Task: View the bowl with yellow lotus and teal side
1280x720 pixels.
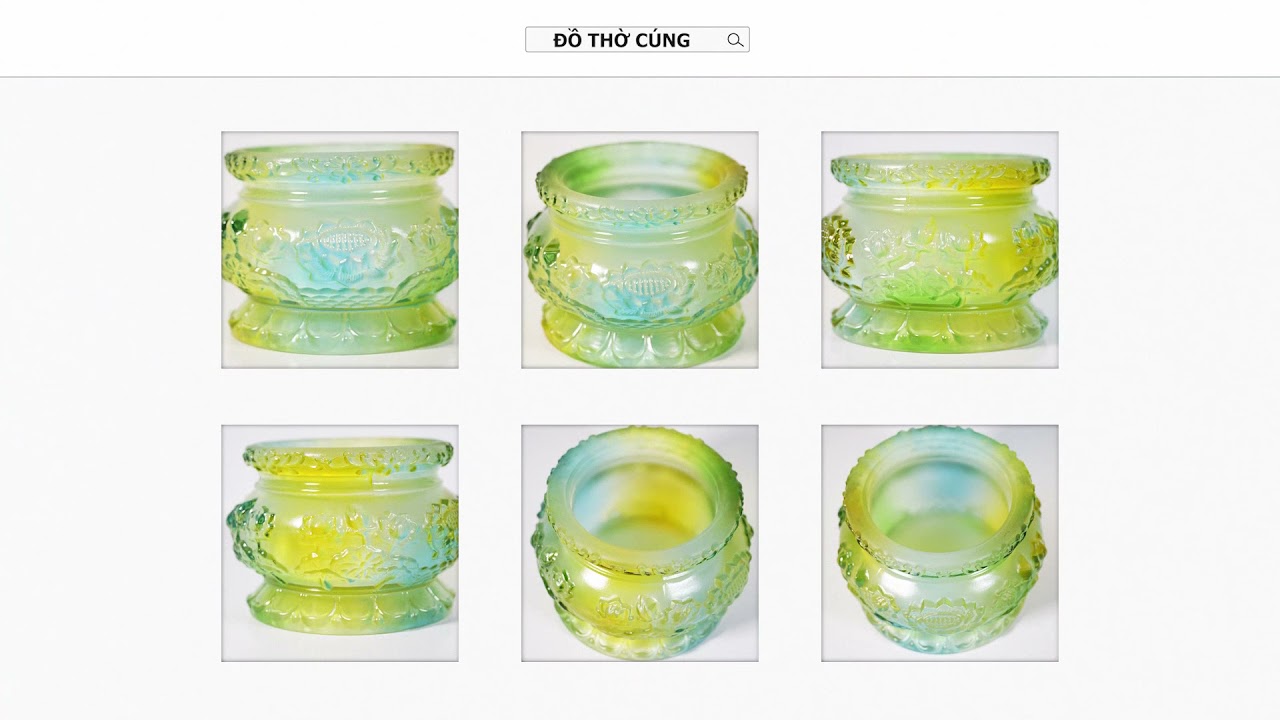Action: 340,543
